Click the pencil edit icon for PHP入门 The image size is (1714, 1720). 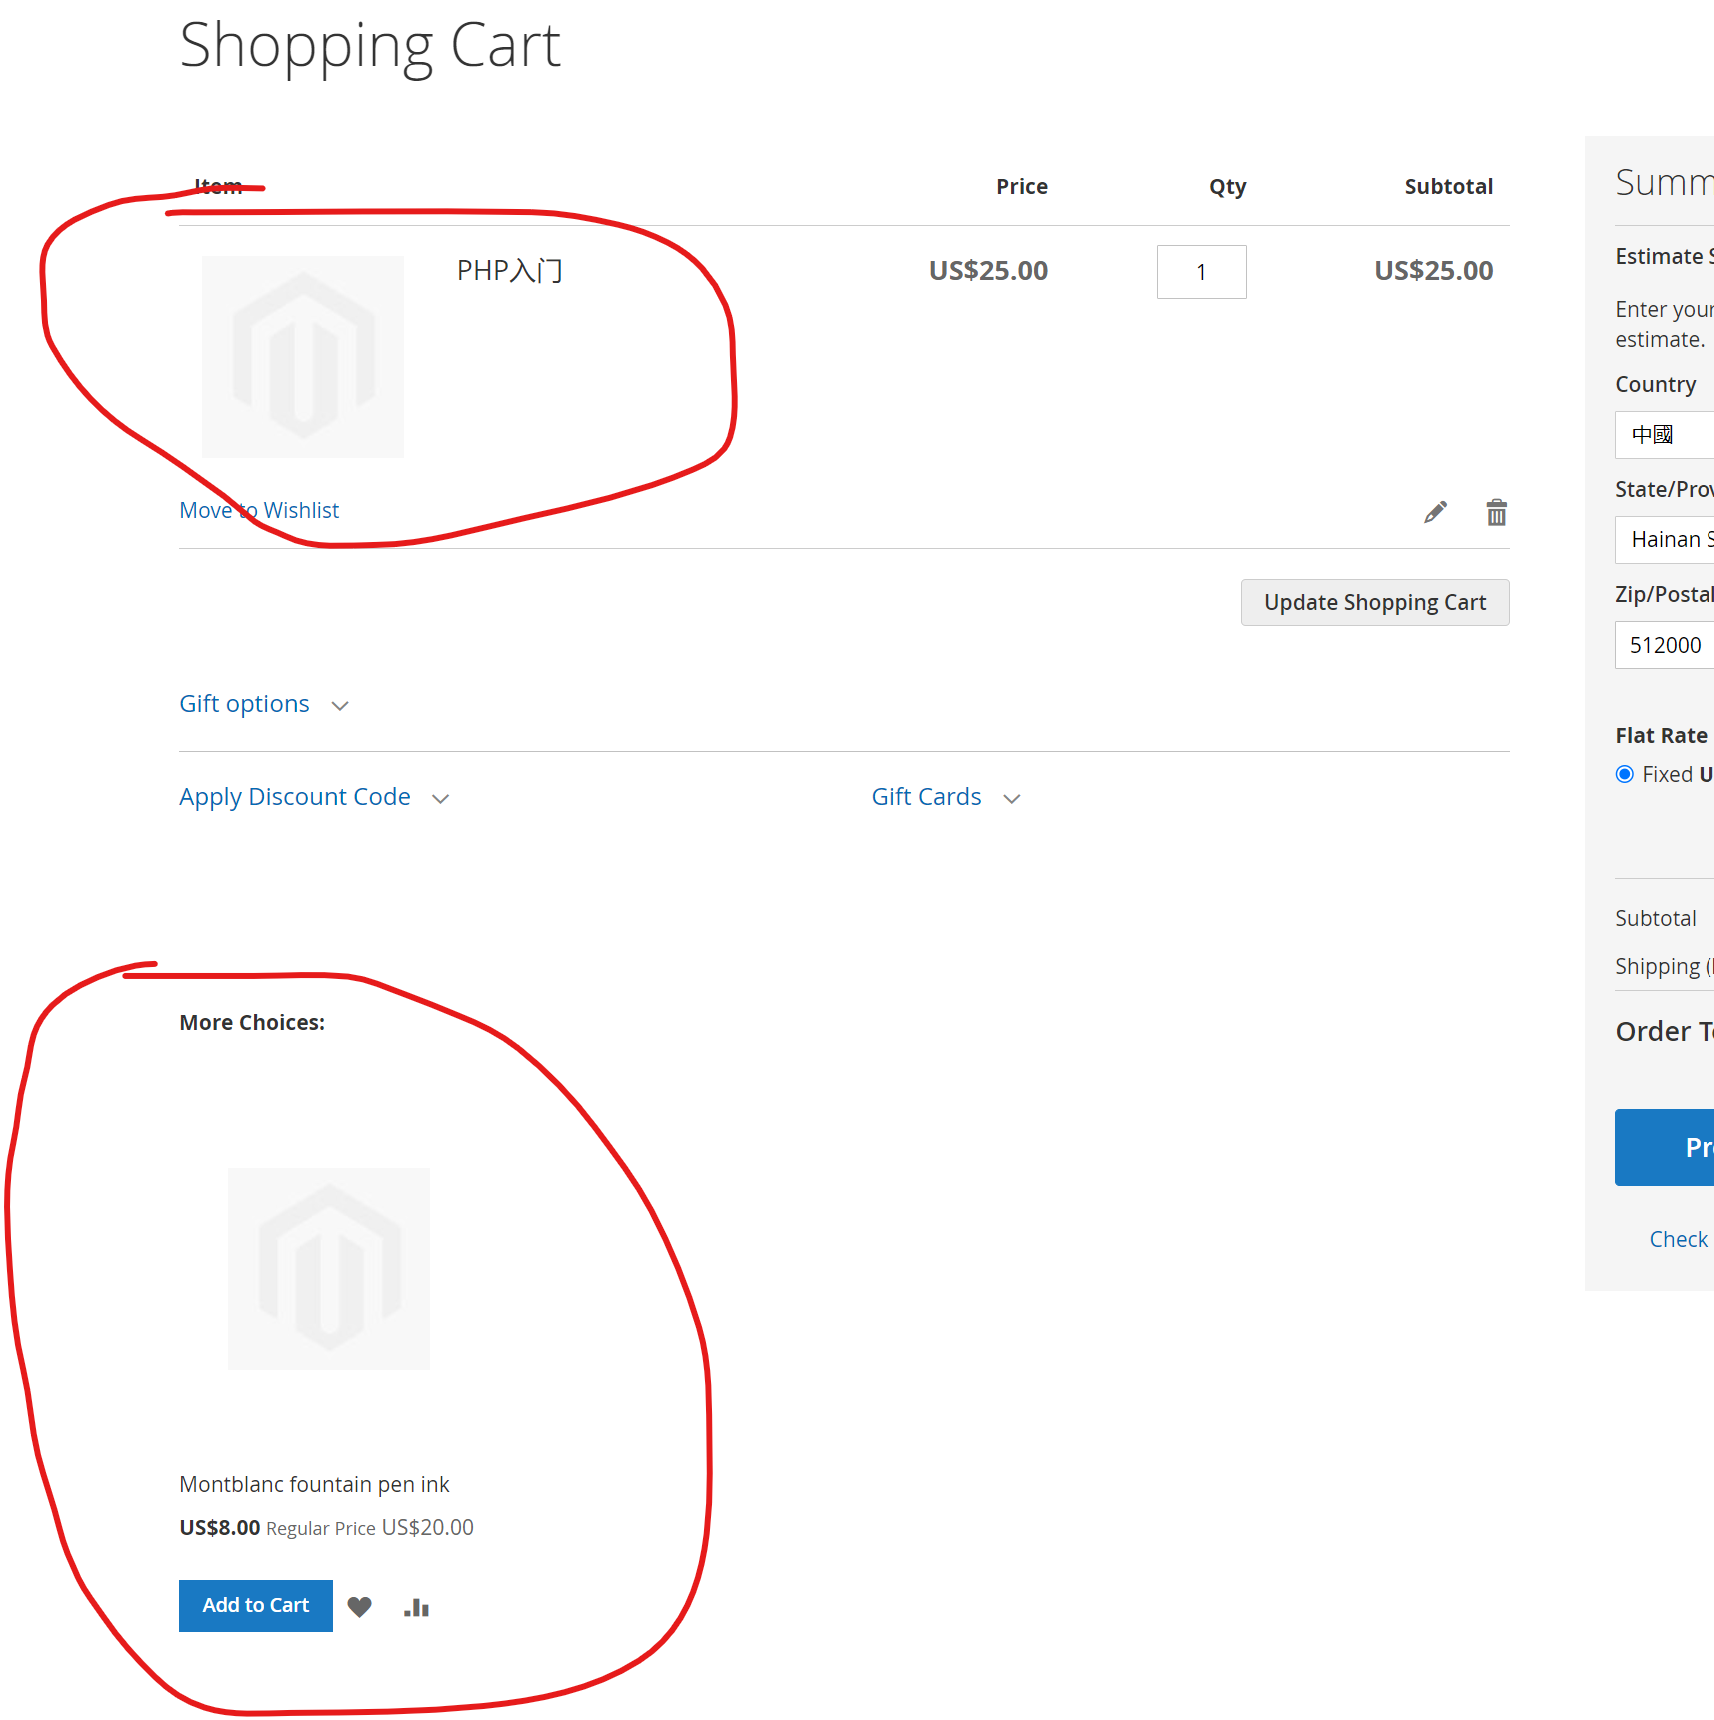(x=1436, y=512)
